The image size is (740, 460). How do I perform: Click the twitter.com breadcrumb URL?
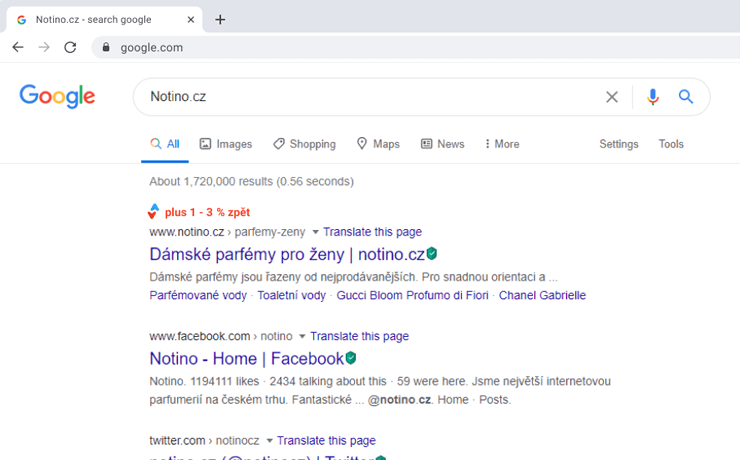pos(177,441)
